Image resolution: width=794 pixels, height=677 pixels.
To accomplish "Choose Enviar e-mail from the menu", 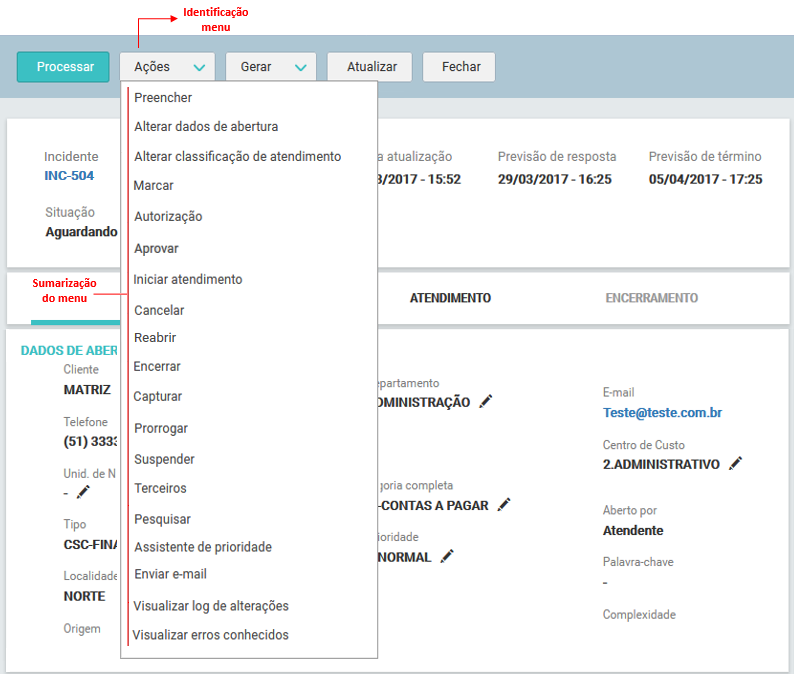I will [x=170, y=575].
